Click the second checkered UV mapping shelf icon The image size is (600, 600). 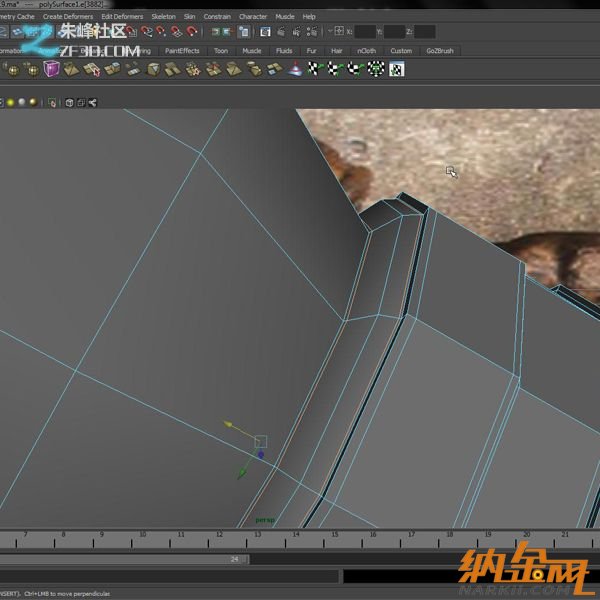[335, 69]
